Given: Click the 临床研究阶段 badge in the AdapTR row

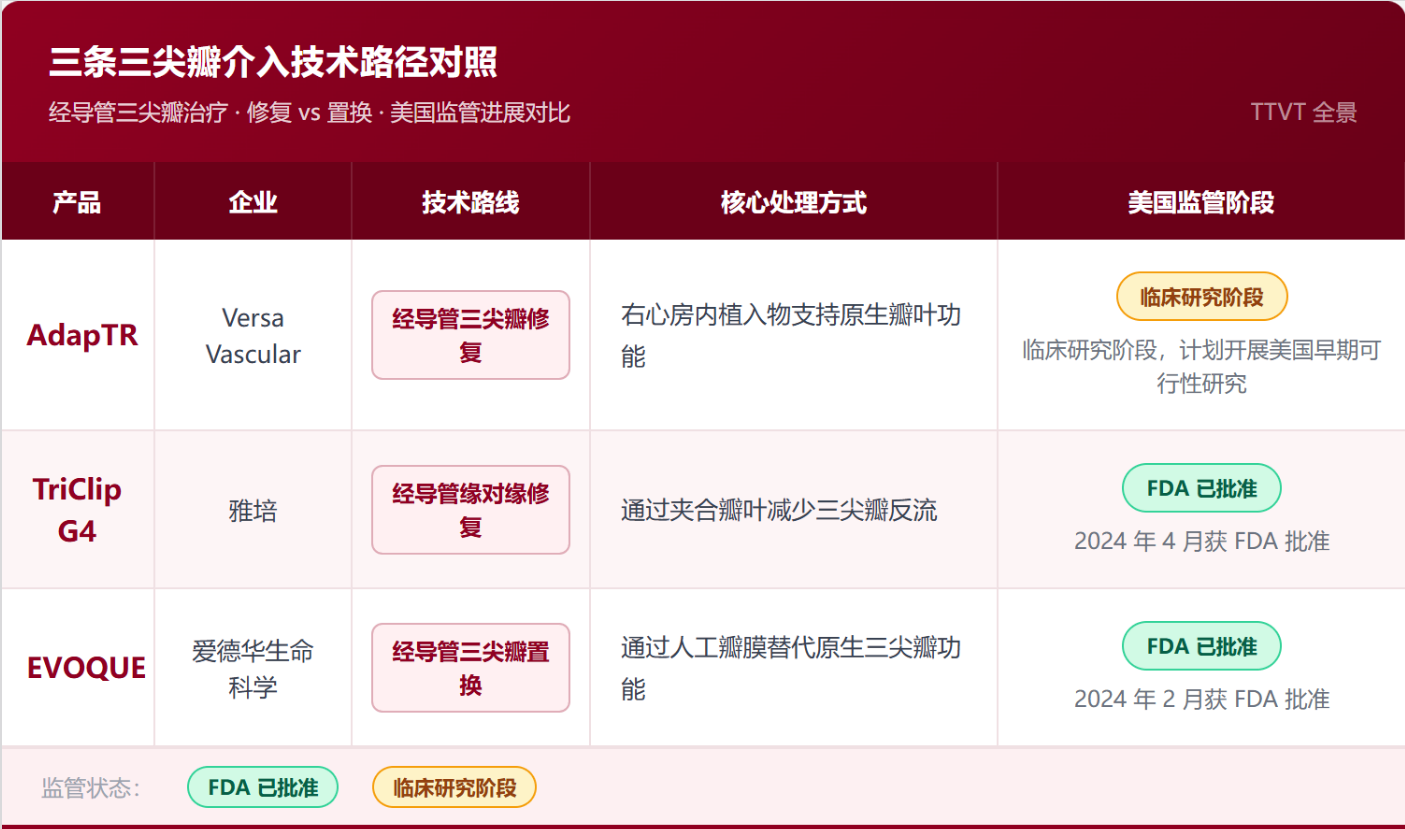Looking at the screenshot, I should pyautogui.click(x=1202, y=297).
